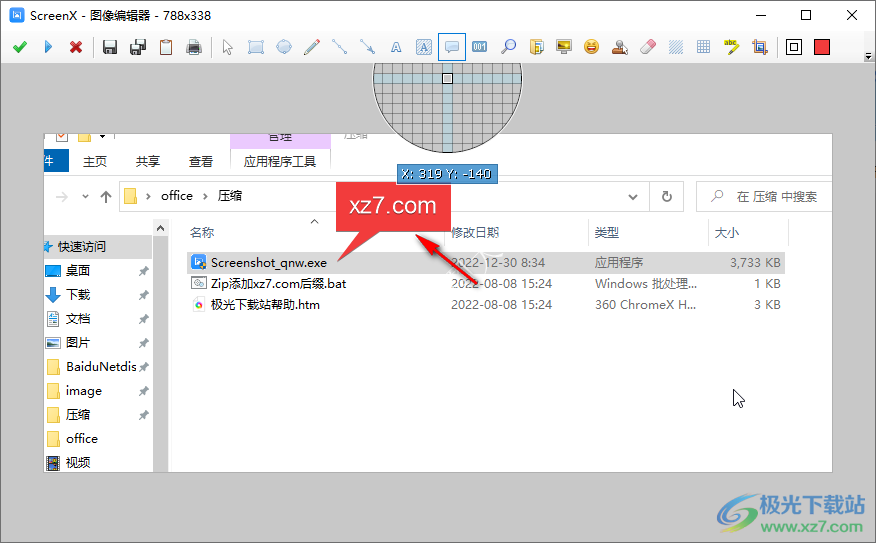The height and width of the screenshot is (543, 876).
Task: Select the abc highlighter tool
Action: click(731, 47)
